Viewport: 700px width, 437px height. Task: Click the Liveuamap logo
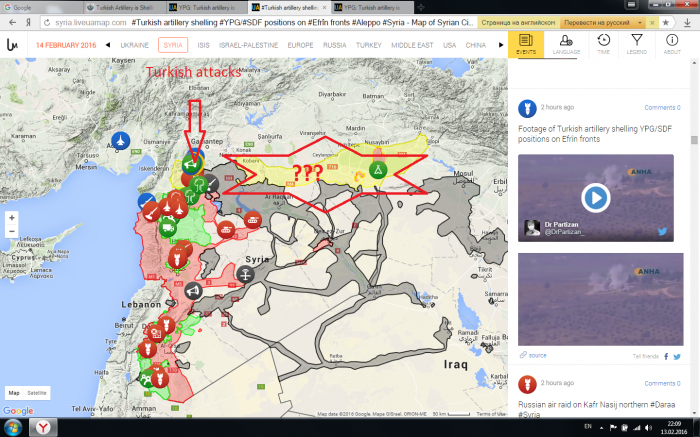12,45
